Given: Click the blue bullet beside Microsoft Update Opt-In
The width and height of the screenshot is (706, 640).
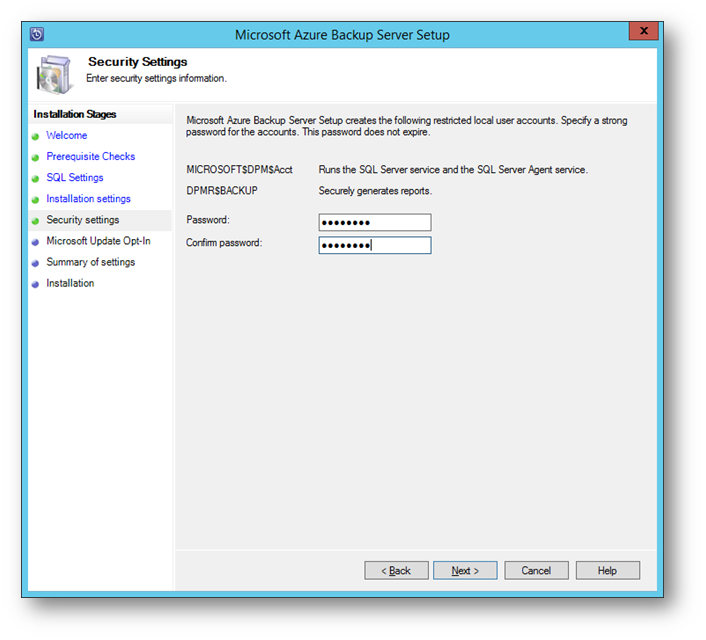Looking at the screenshot, I should coord(36,242).
